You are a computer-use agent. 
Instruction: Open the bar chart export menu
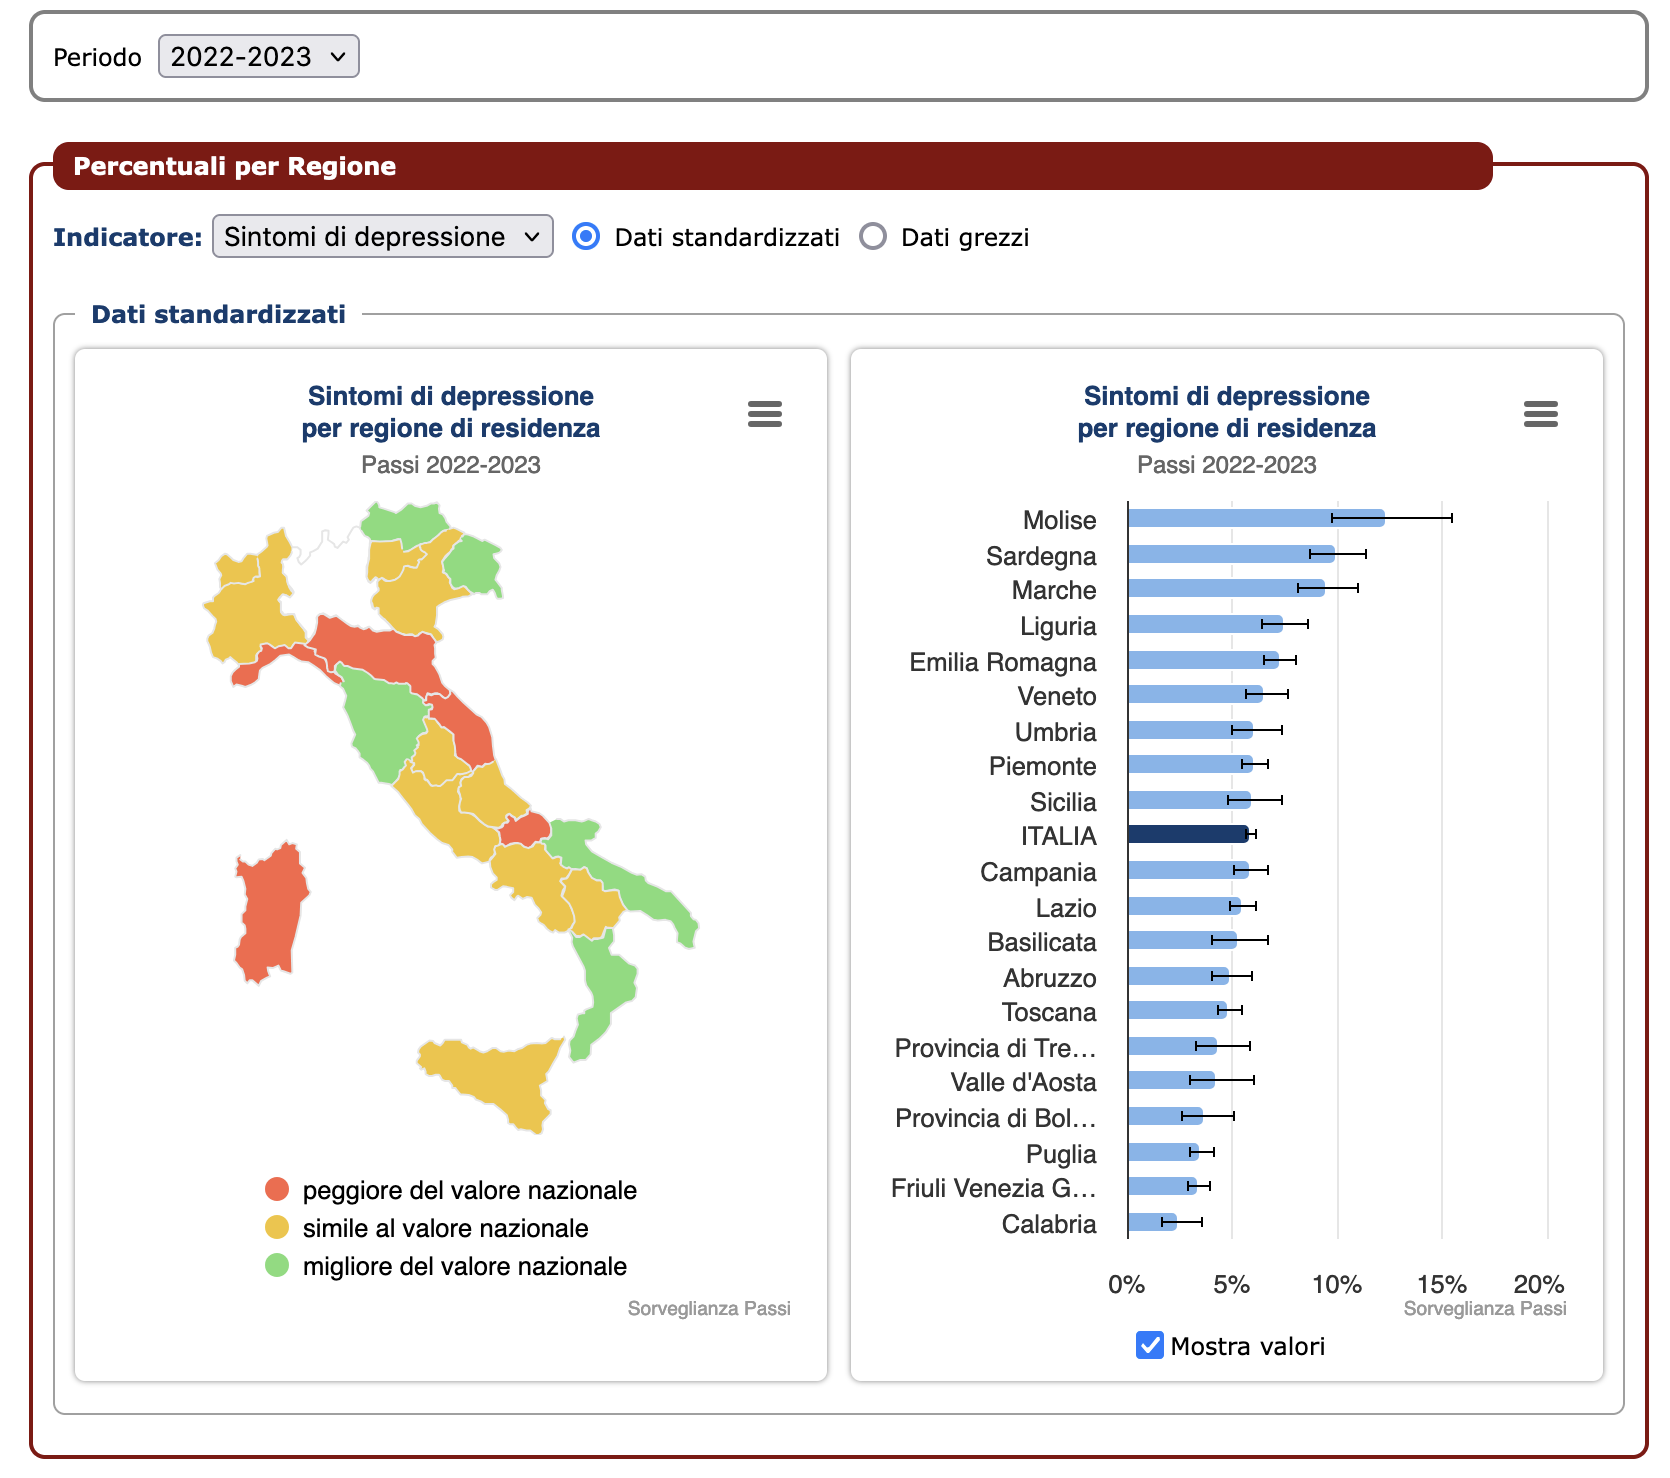[x=1540, y=414]
